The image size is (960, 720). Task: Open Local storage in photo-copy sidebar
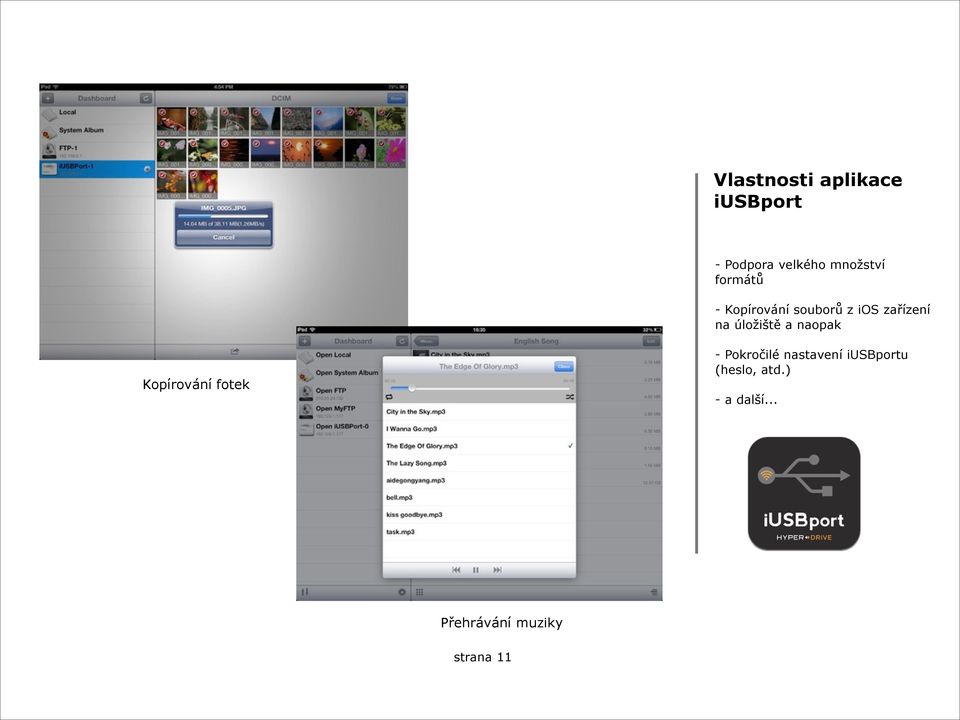click(97, 114)
